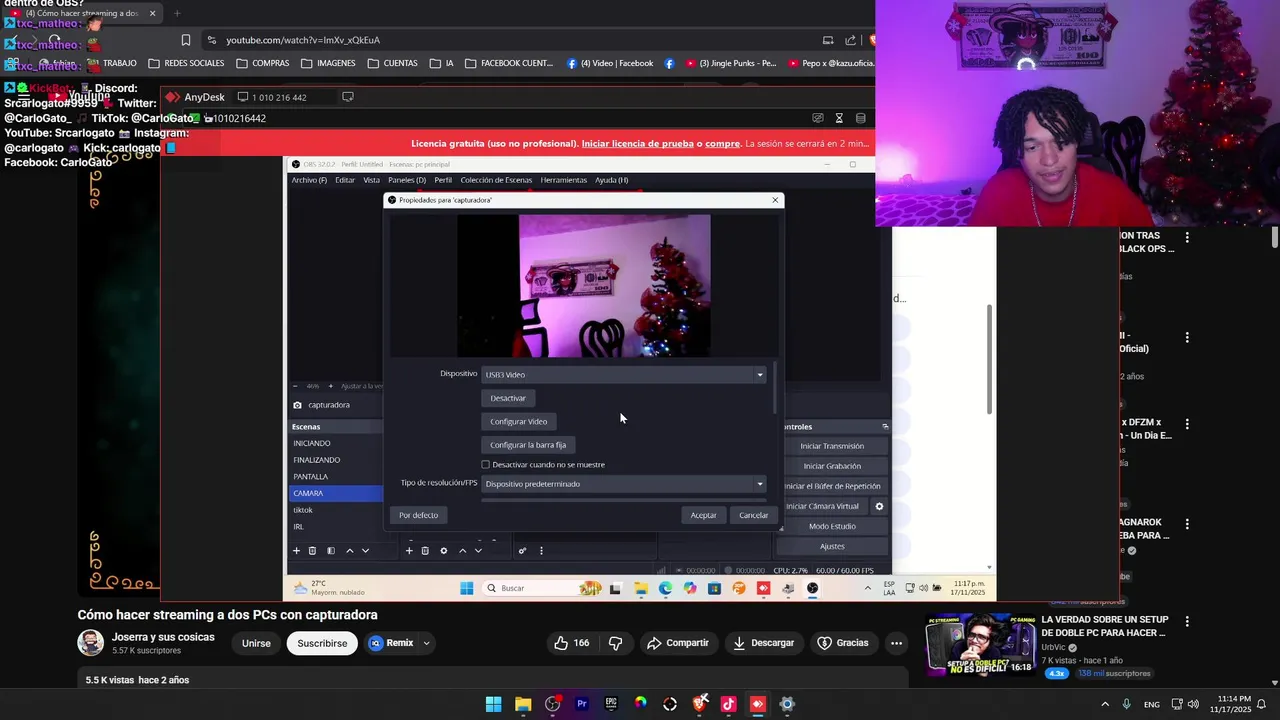Open the Dispositivo USB3 Video dropdown
The image size is (1280, 720).
625,375
